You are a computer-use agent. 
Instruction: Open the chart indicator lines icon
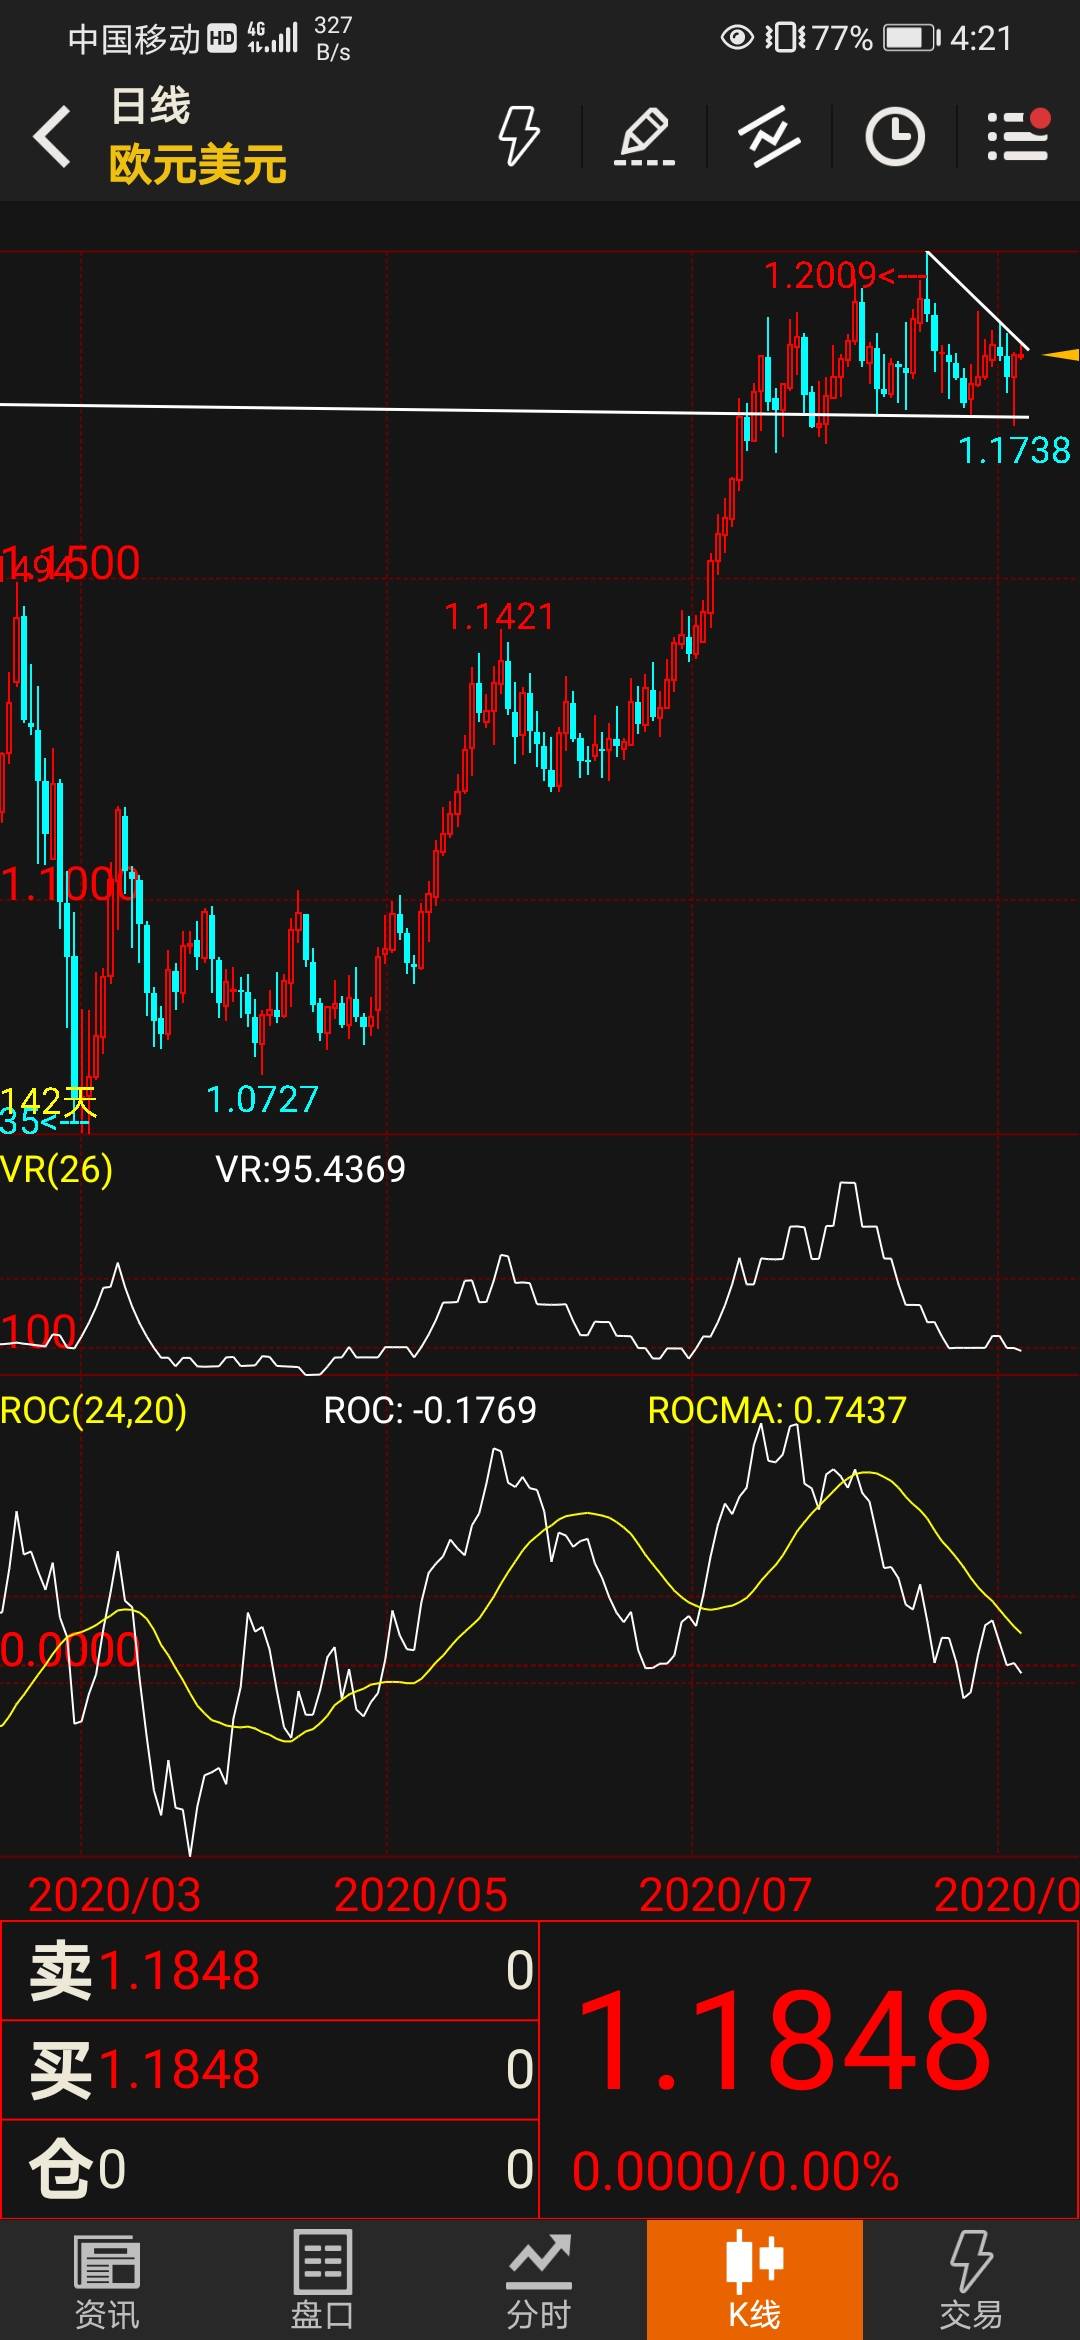[x=769, y=136]
